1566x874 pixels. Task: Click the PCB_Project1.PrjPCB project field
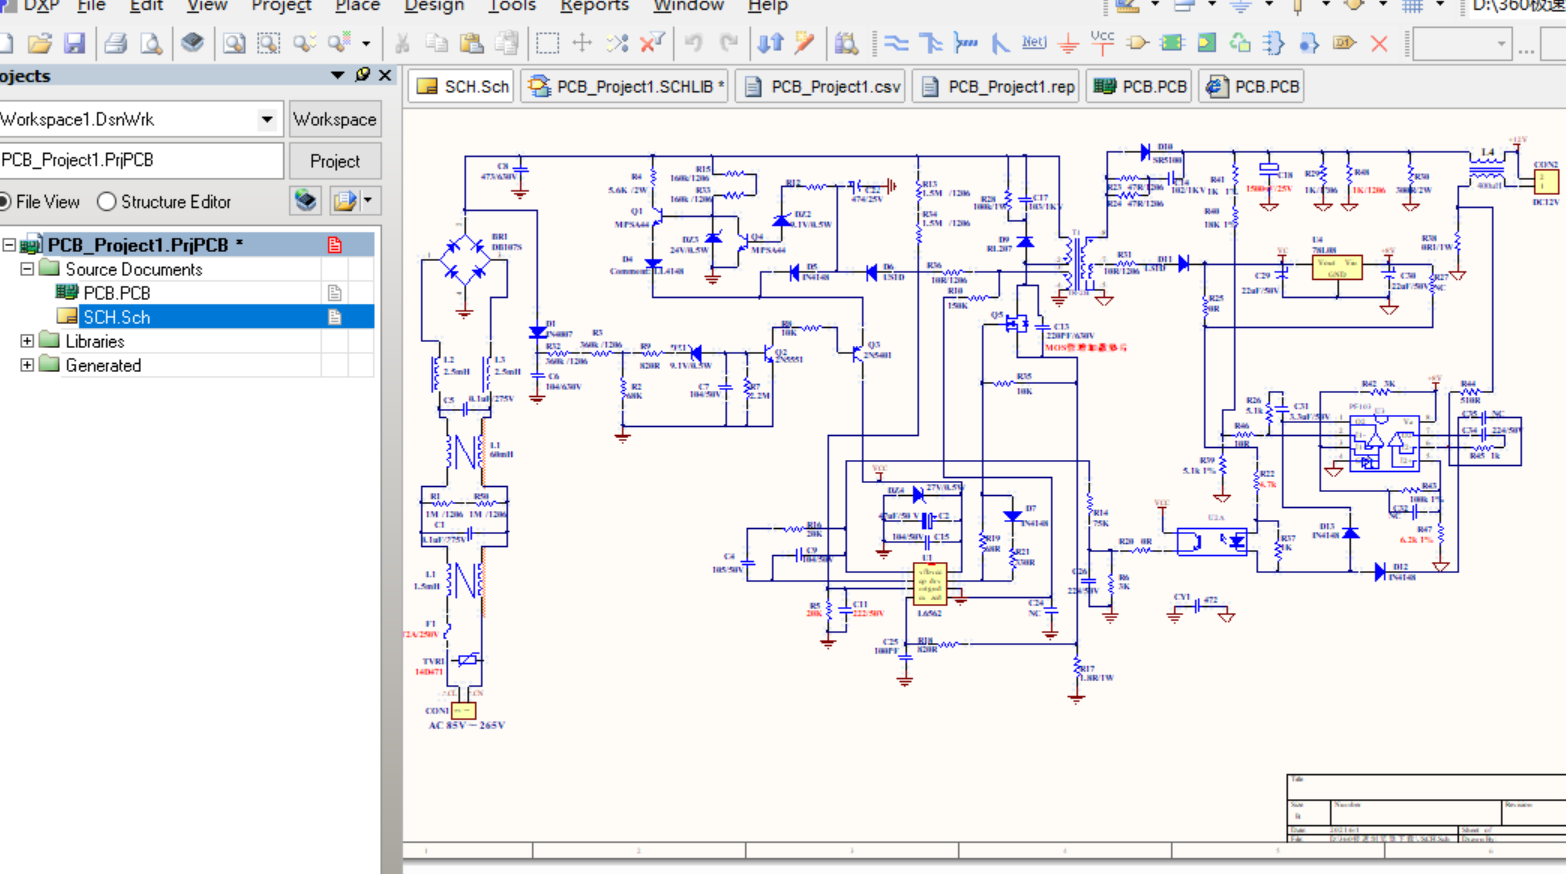[x=141, y=160]
